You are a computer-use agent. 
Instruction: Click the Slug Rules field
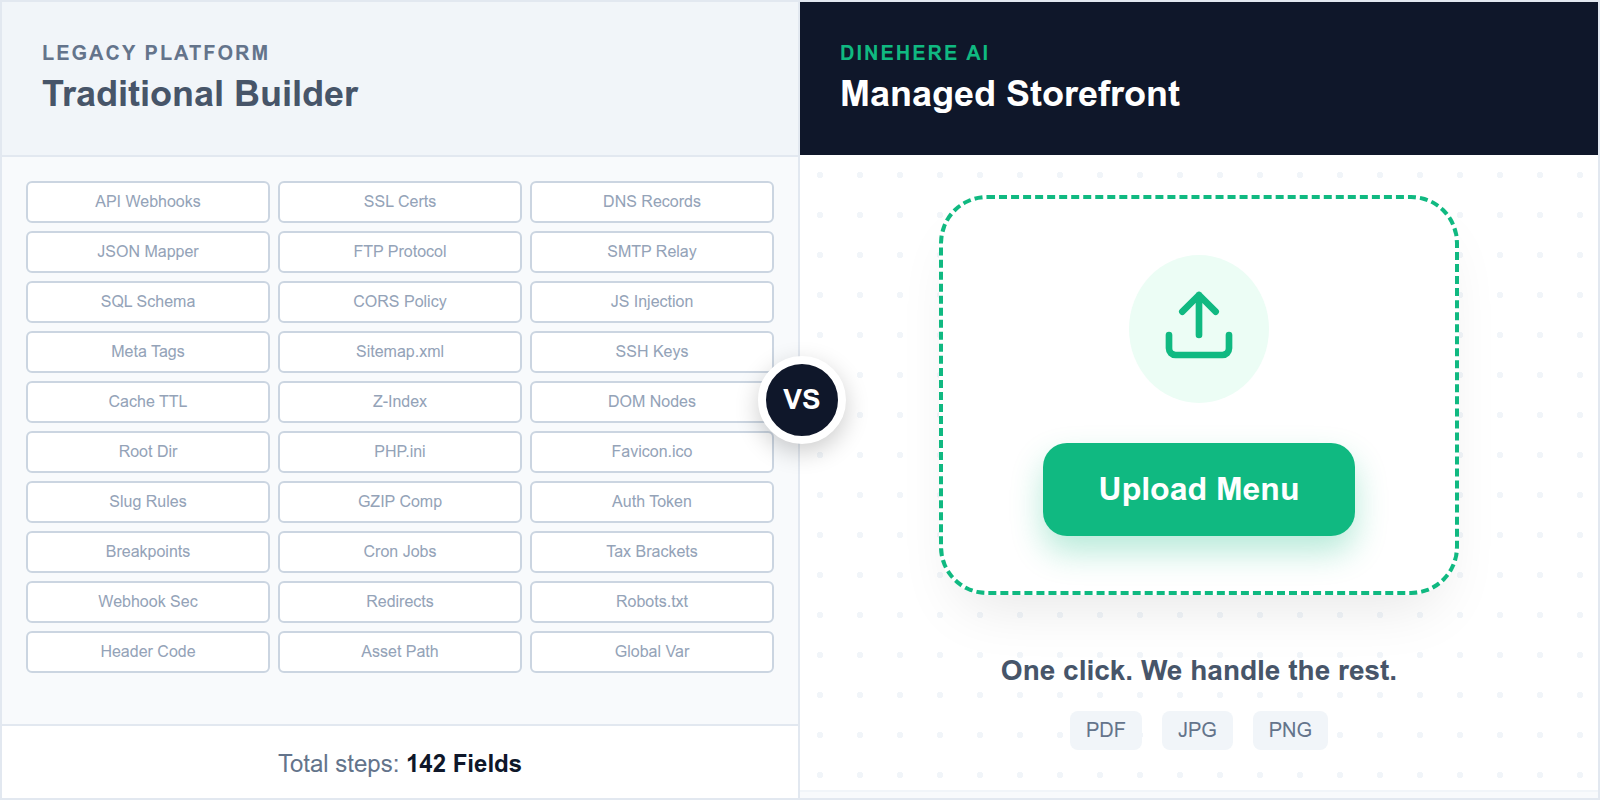(148, 502)
